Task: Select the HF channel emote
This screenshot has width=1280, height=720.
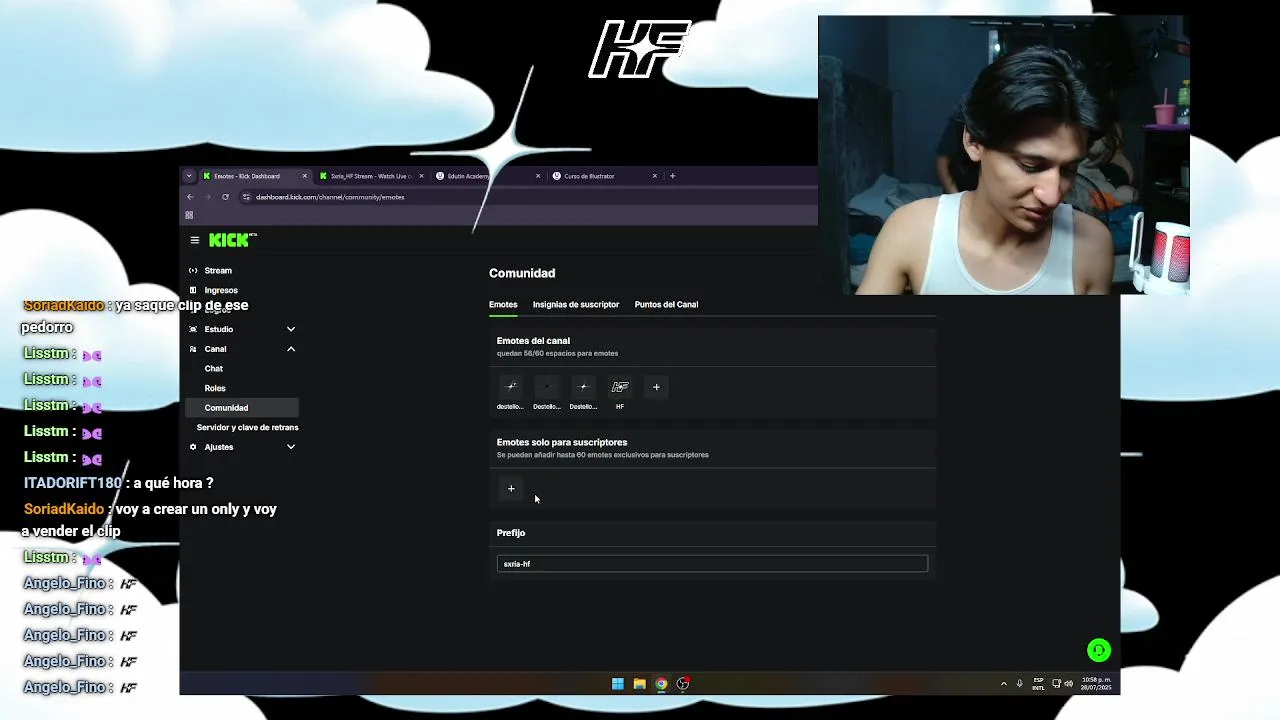Action: tap(620, 387)
